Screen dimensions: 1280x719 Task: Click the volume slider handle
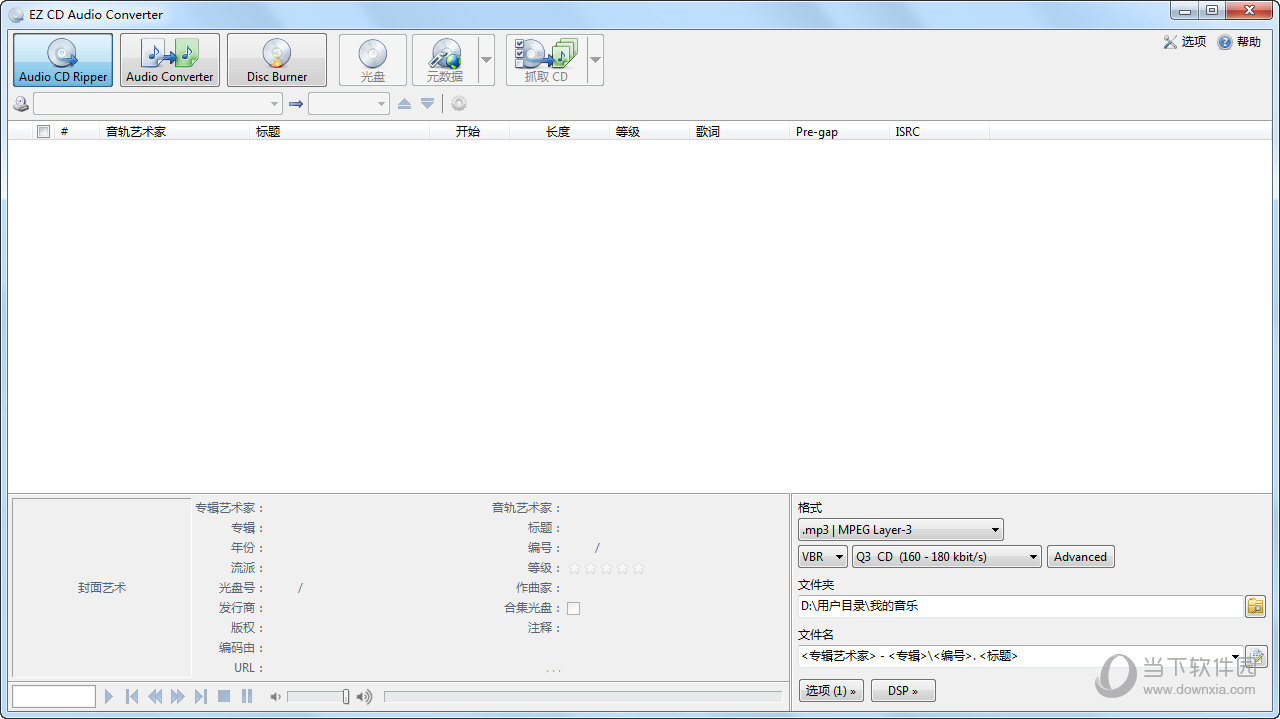click(346, 697)
